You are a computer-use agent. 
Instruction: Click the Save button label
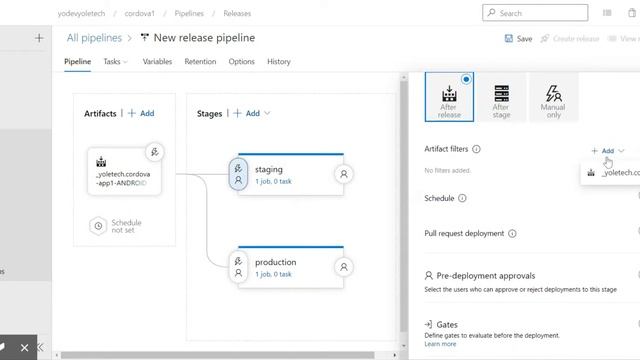tap(524, 39)
